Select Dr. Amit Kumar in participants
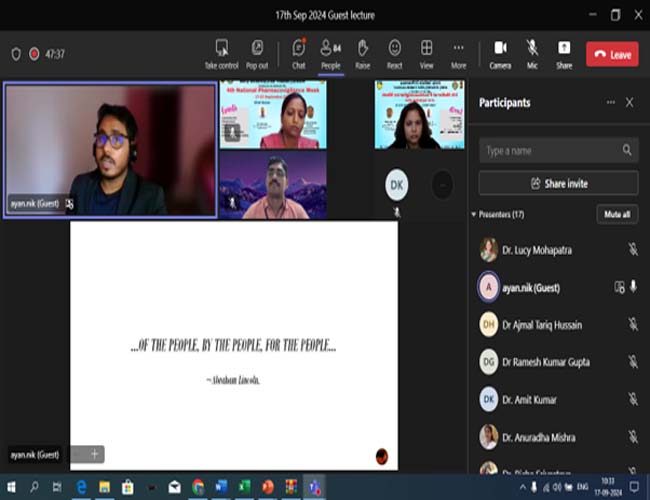Image resolution: width=650 pixels, height=500 pixels. coord(558,400)
